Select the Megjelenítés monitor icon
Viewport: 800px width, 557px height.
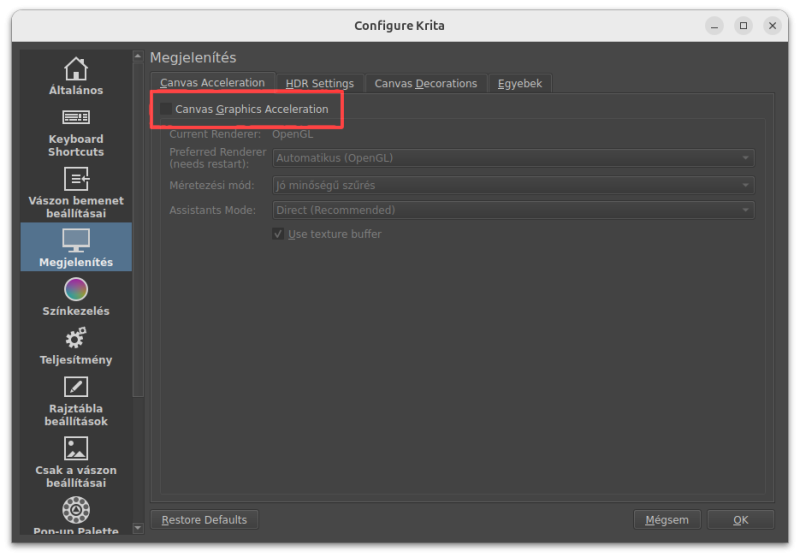pyautogui.click(x=76, y=240)
